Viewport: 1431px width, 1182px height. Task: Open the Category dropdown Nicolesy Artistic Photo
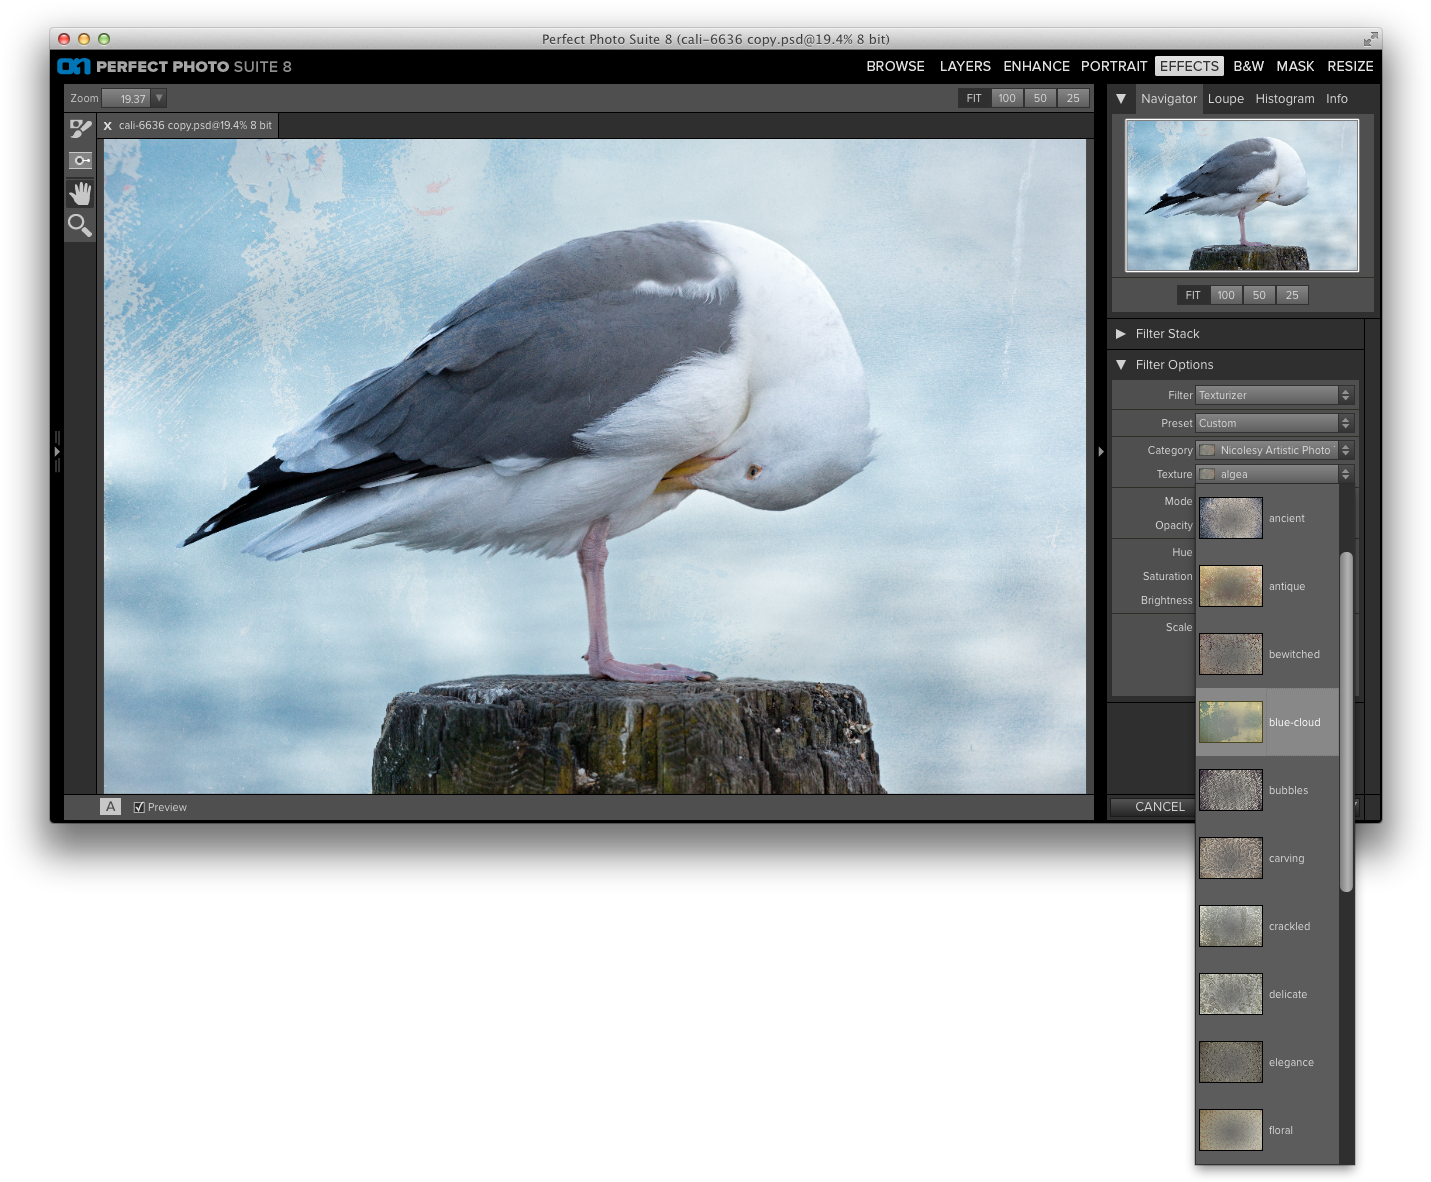point(1274,450)
